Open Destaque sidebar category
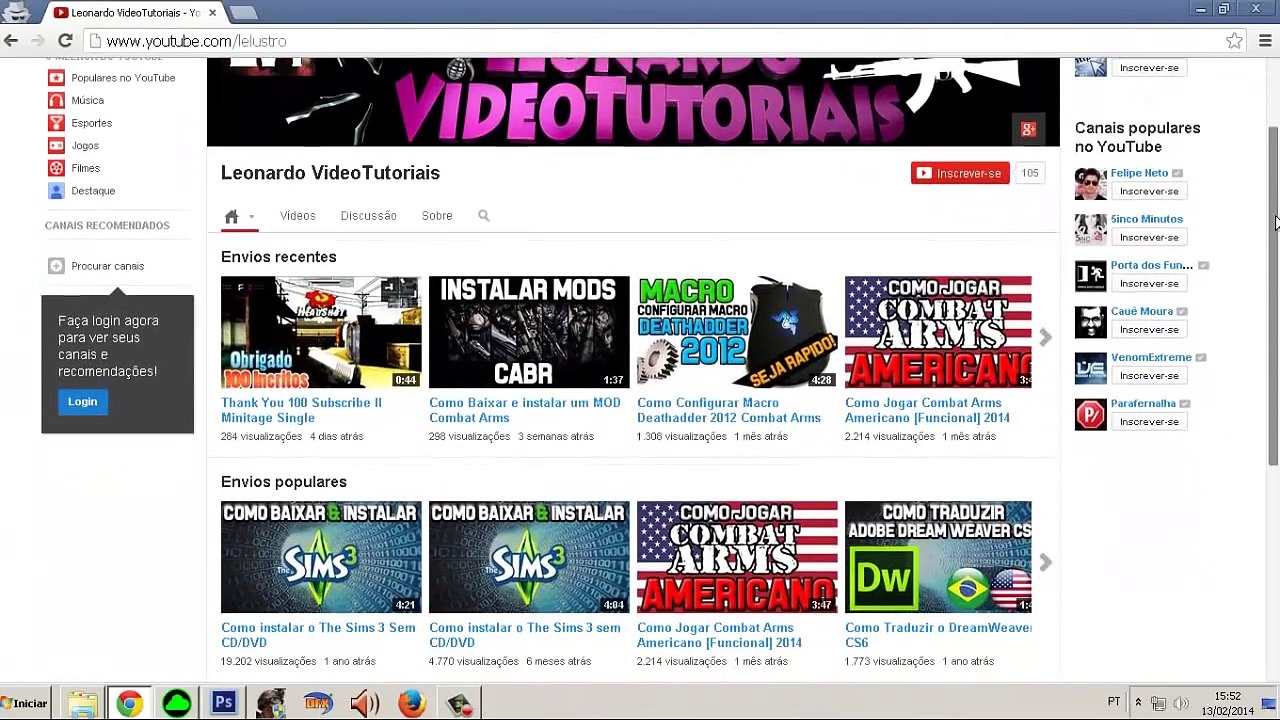The image size is (1280, 720). 93,191
